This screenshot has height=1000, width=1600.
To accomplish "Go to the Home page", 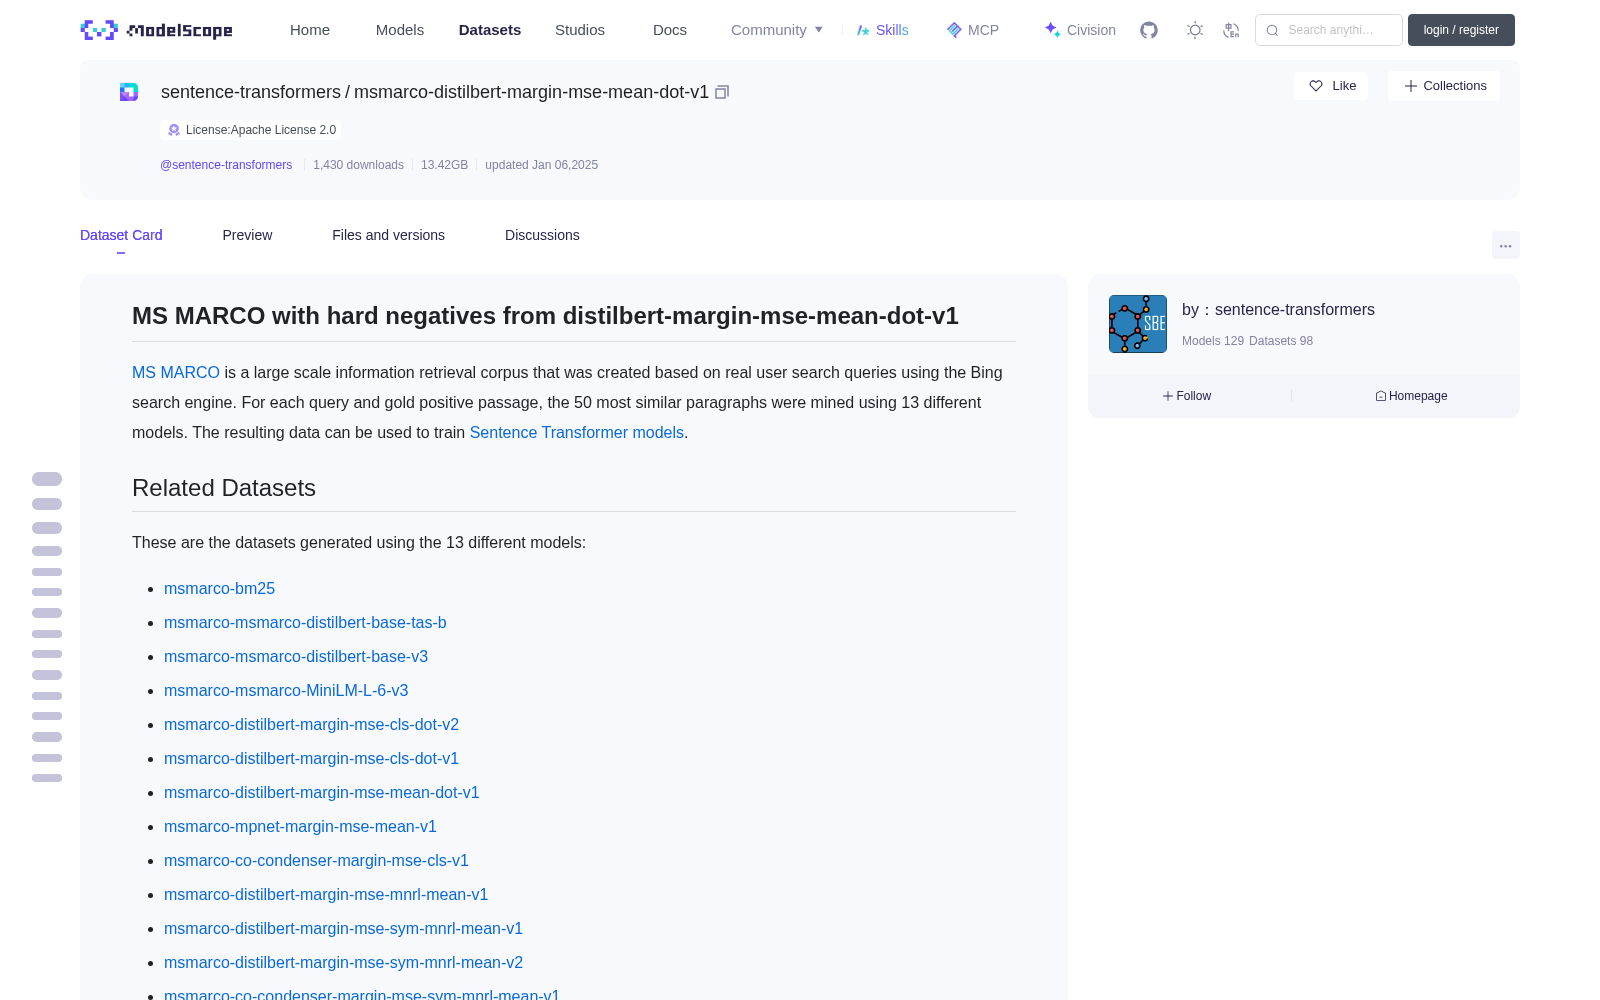I will pyautogui.click(x=310, y=30).
